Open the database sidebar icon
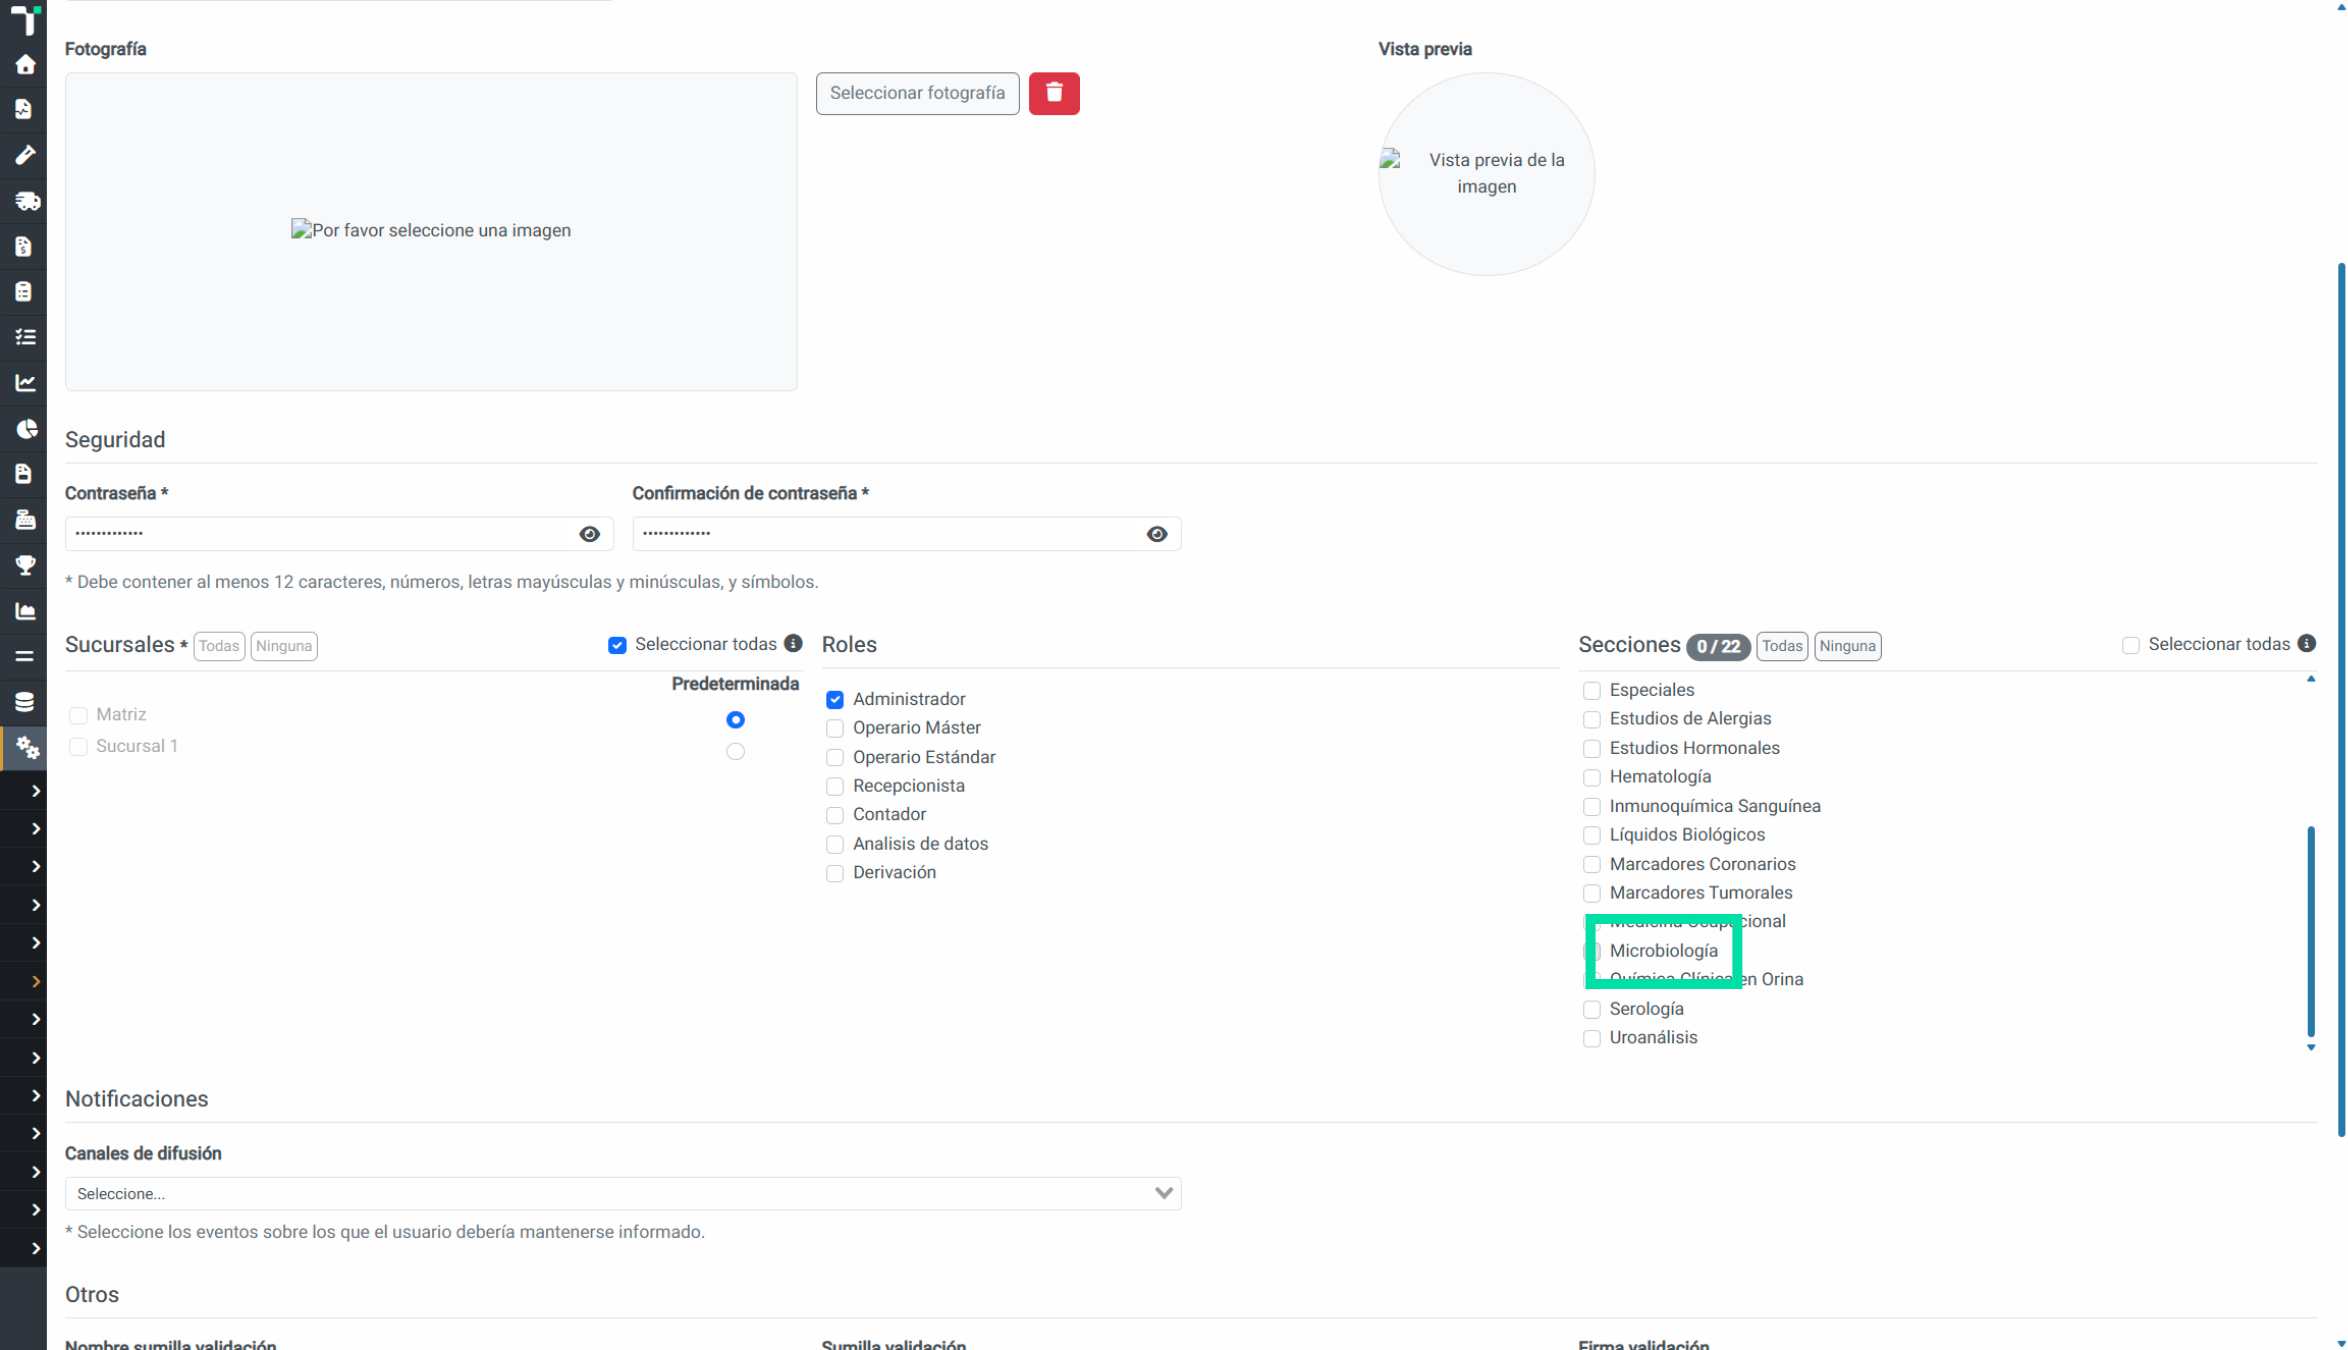The image size is (2348, 1350). coord(25,702)
